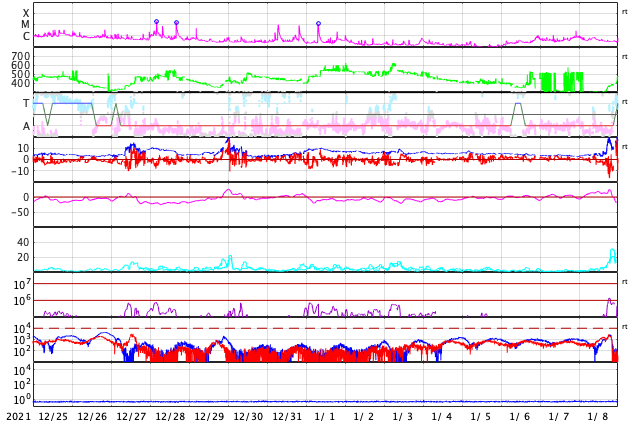Viewport: 634px width, 424px height.
Task: Click the T axis label of sector panel
Action: (26, 103)
